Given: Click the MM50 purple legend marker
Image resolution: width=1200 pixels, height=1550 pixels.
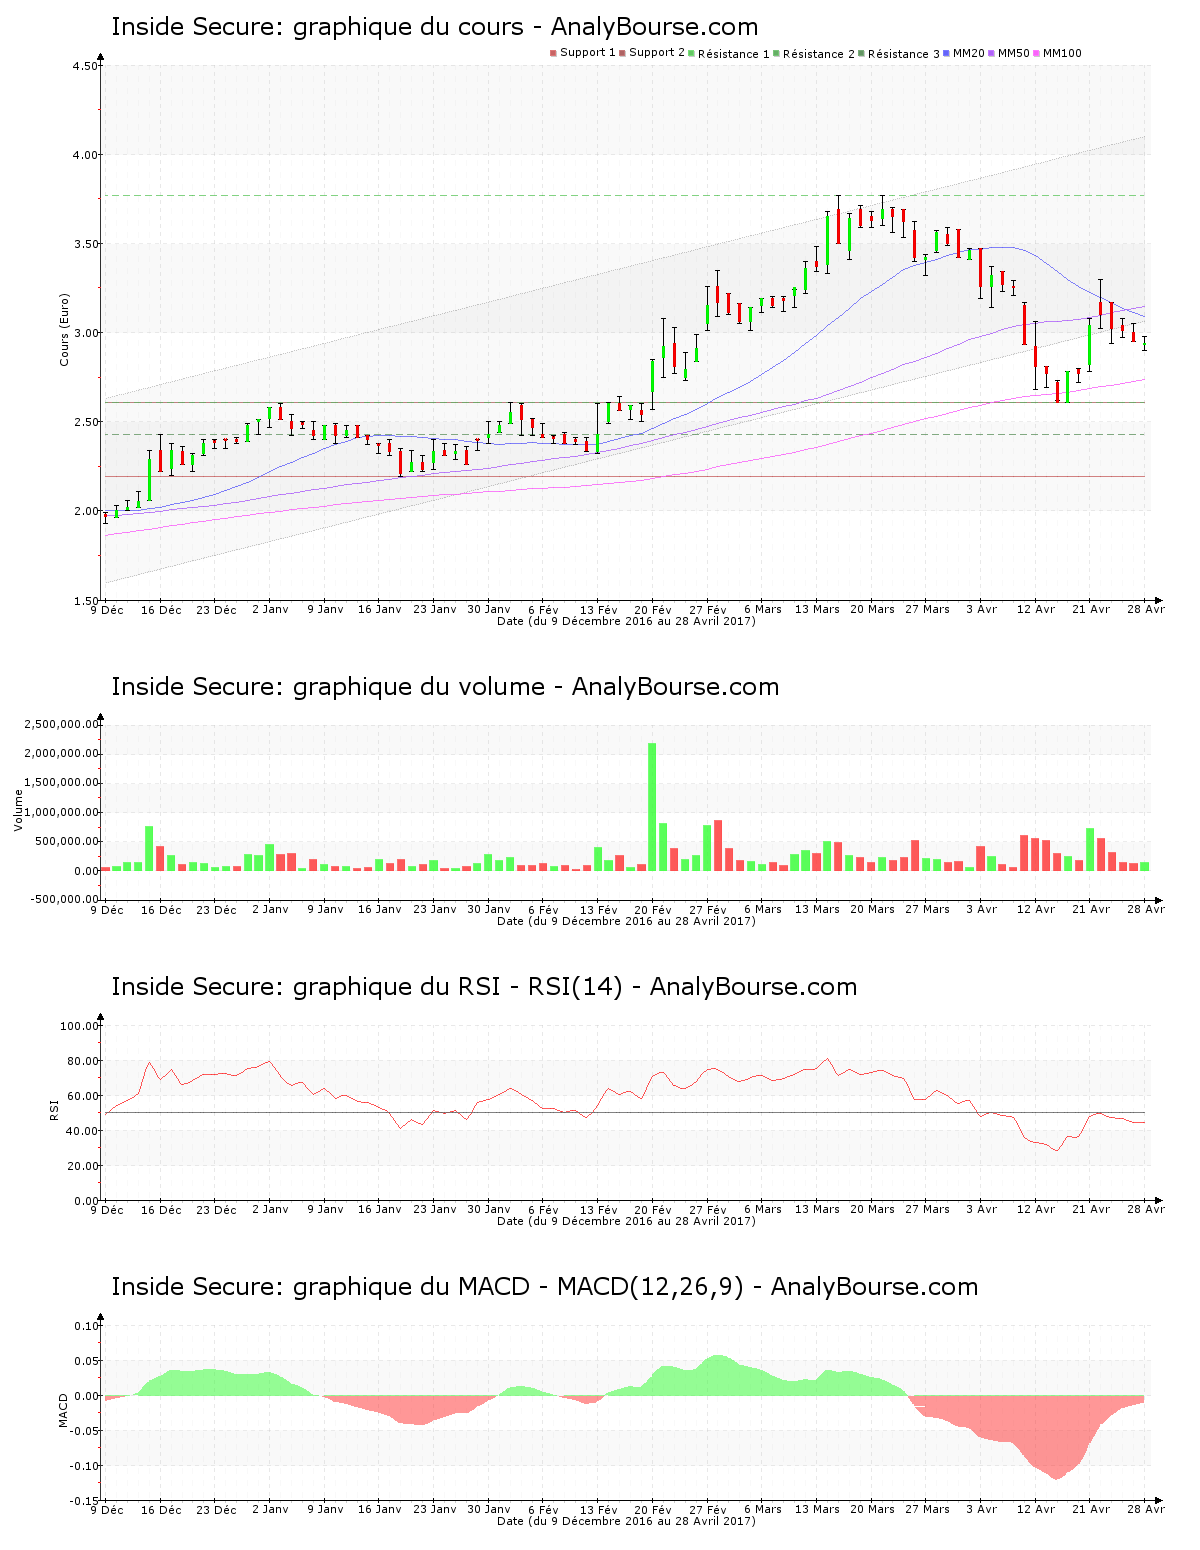Looking at the screenshot, I should pos(991,53).
